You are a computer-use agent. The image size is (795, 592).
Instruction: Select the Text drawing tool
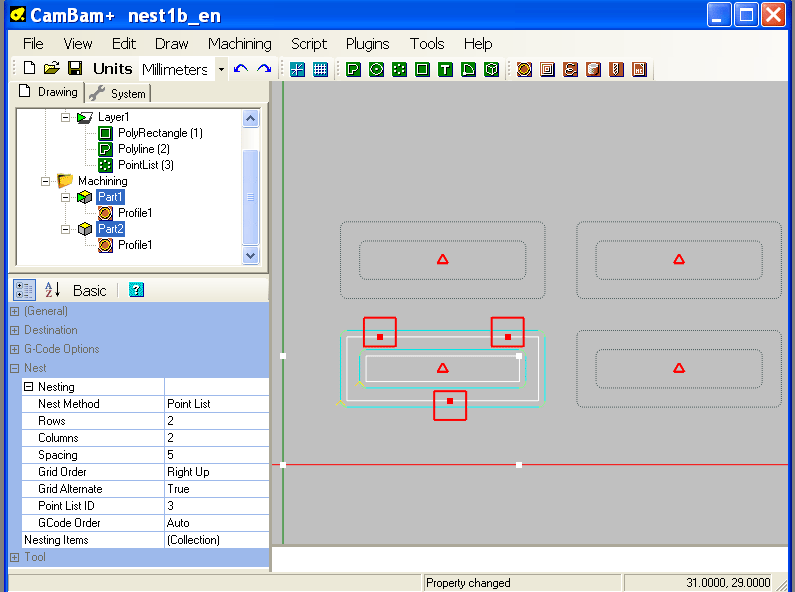pyautogui.click(x=445, y=70)
